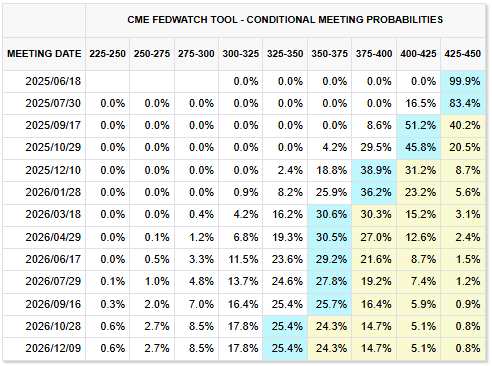This screenshot has width=492, height=366.
Task: Select the 29.2% cell for 2026/06/17
Action: click(329, 259)
